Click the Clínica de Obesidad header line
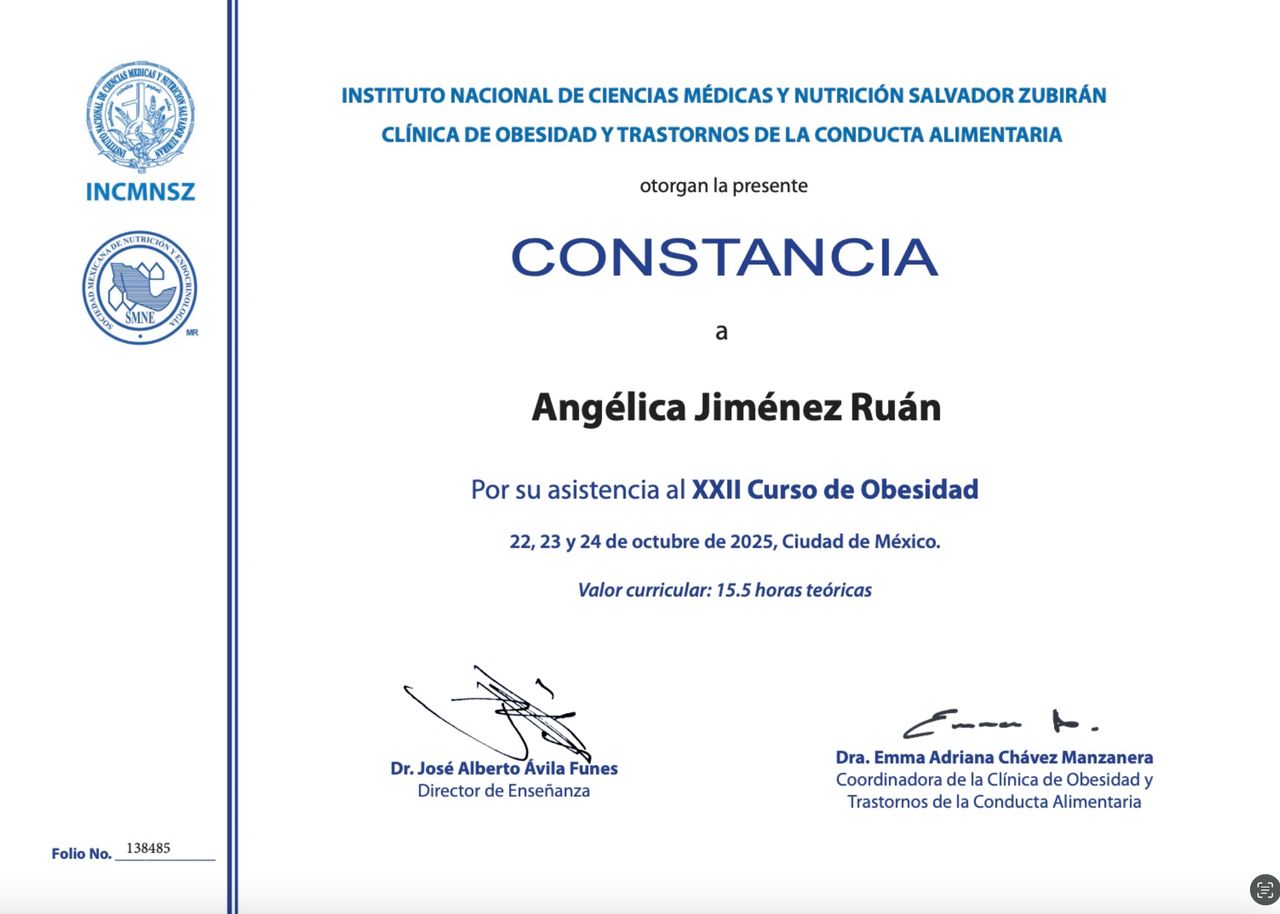The height and width of the screenshot is (914, 1280). pos(721,135)
